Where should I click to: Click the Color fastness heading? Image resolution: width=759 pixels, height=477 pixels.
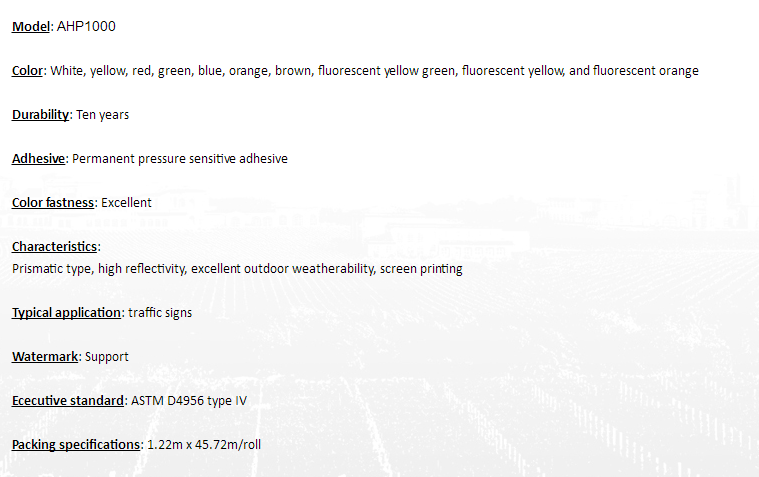tap(53, 202)
